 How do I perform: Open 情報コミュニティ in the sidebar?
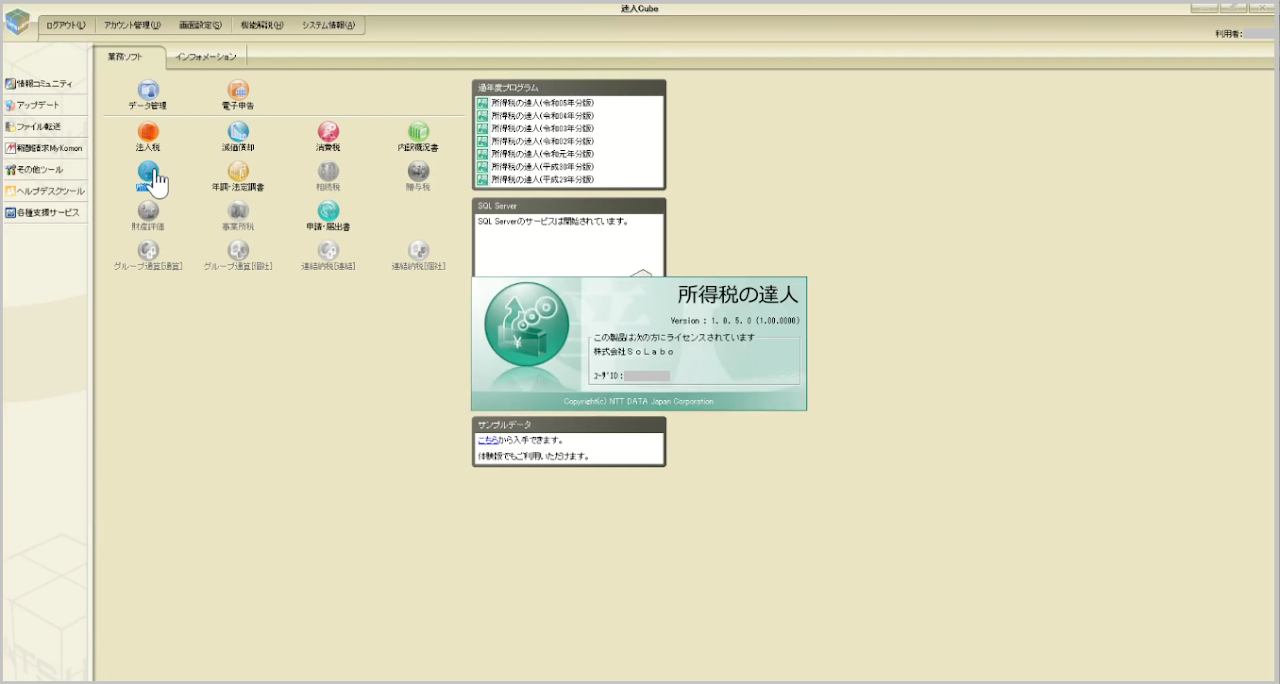click(44, 84)
